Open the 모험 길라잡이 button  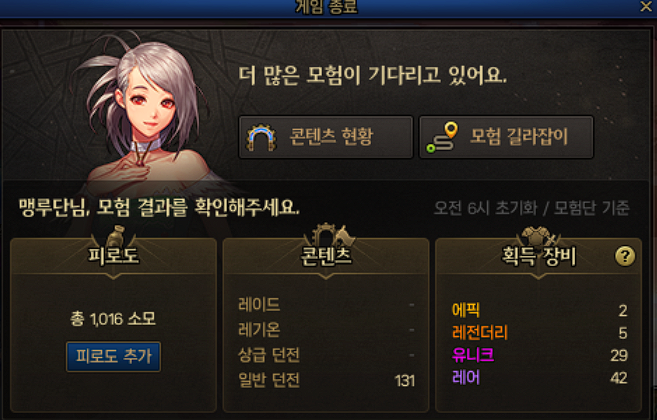click(x=506, y=137)
